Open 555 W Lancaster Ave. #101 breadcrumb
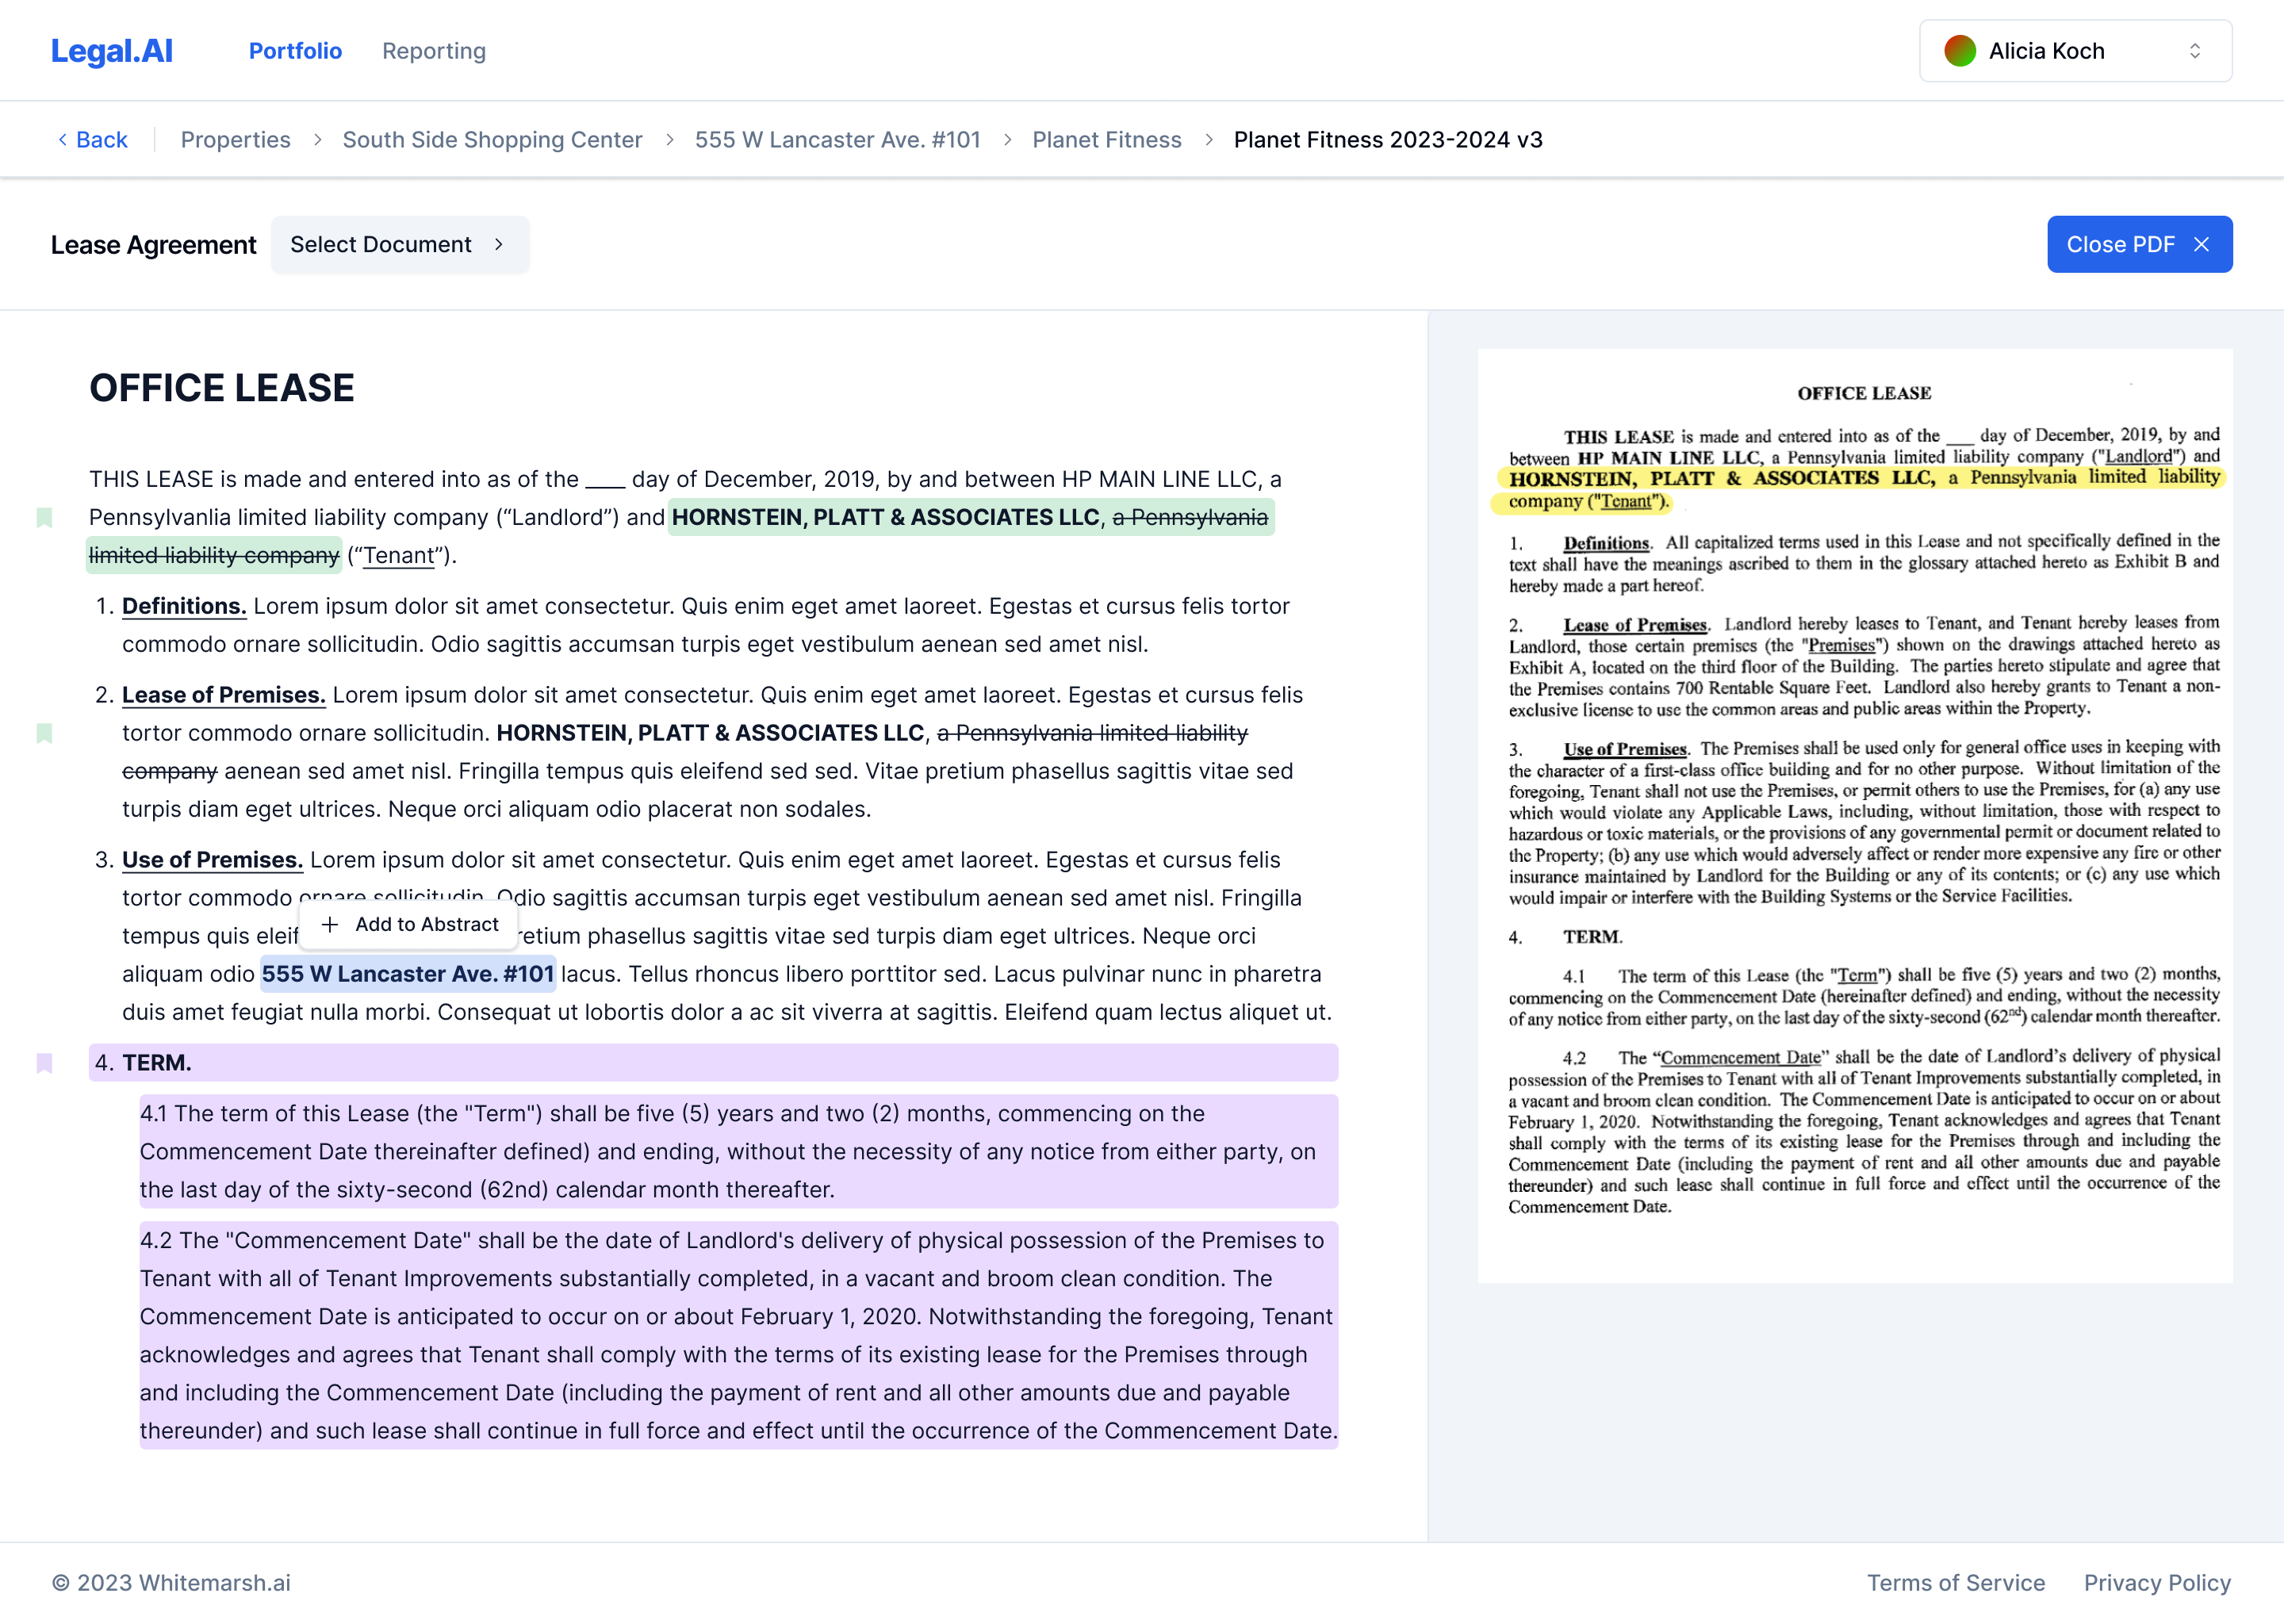This screenshot has width=2284, height=1624. pyautogui.click(x=838, y=140)
